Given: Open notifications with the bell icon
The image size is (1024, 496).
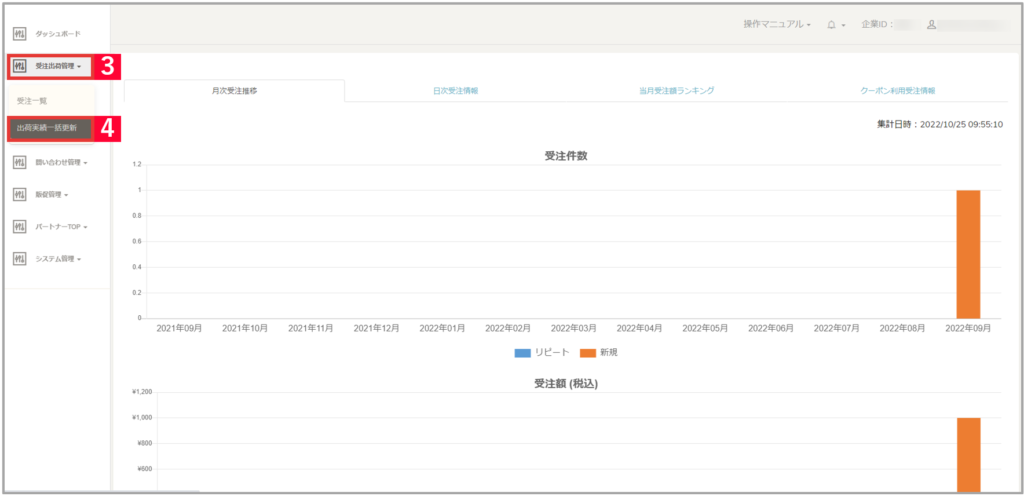Looking at the screenshot, I should 831,25.
